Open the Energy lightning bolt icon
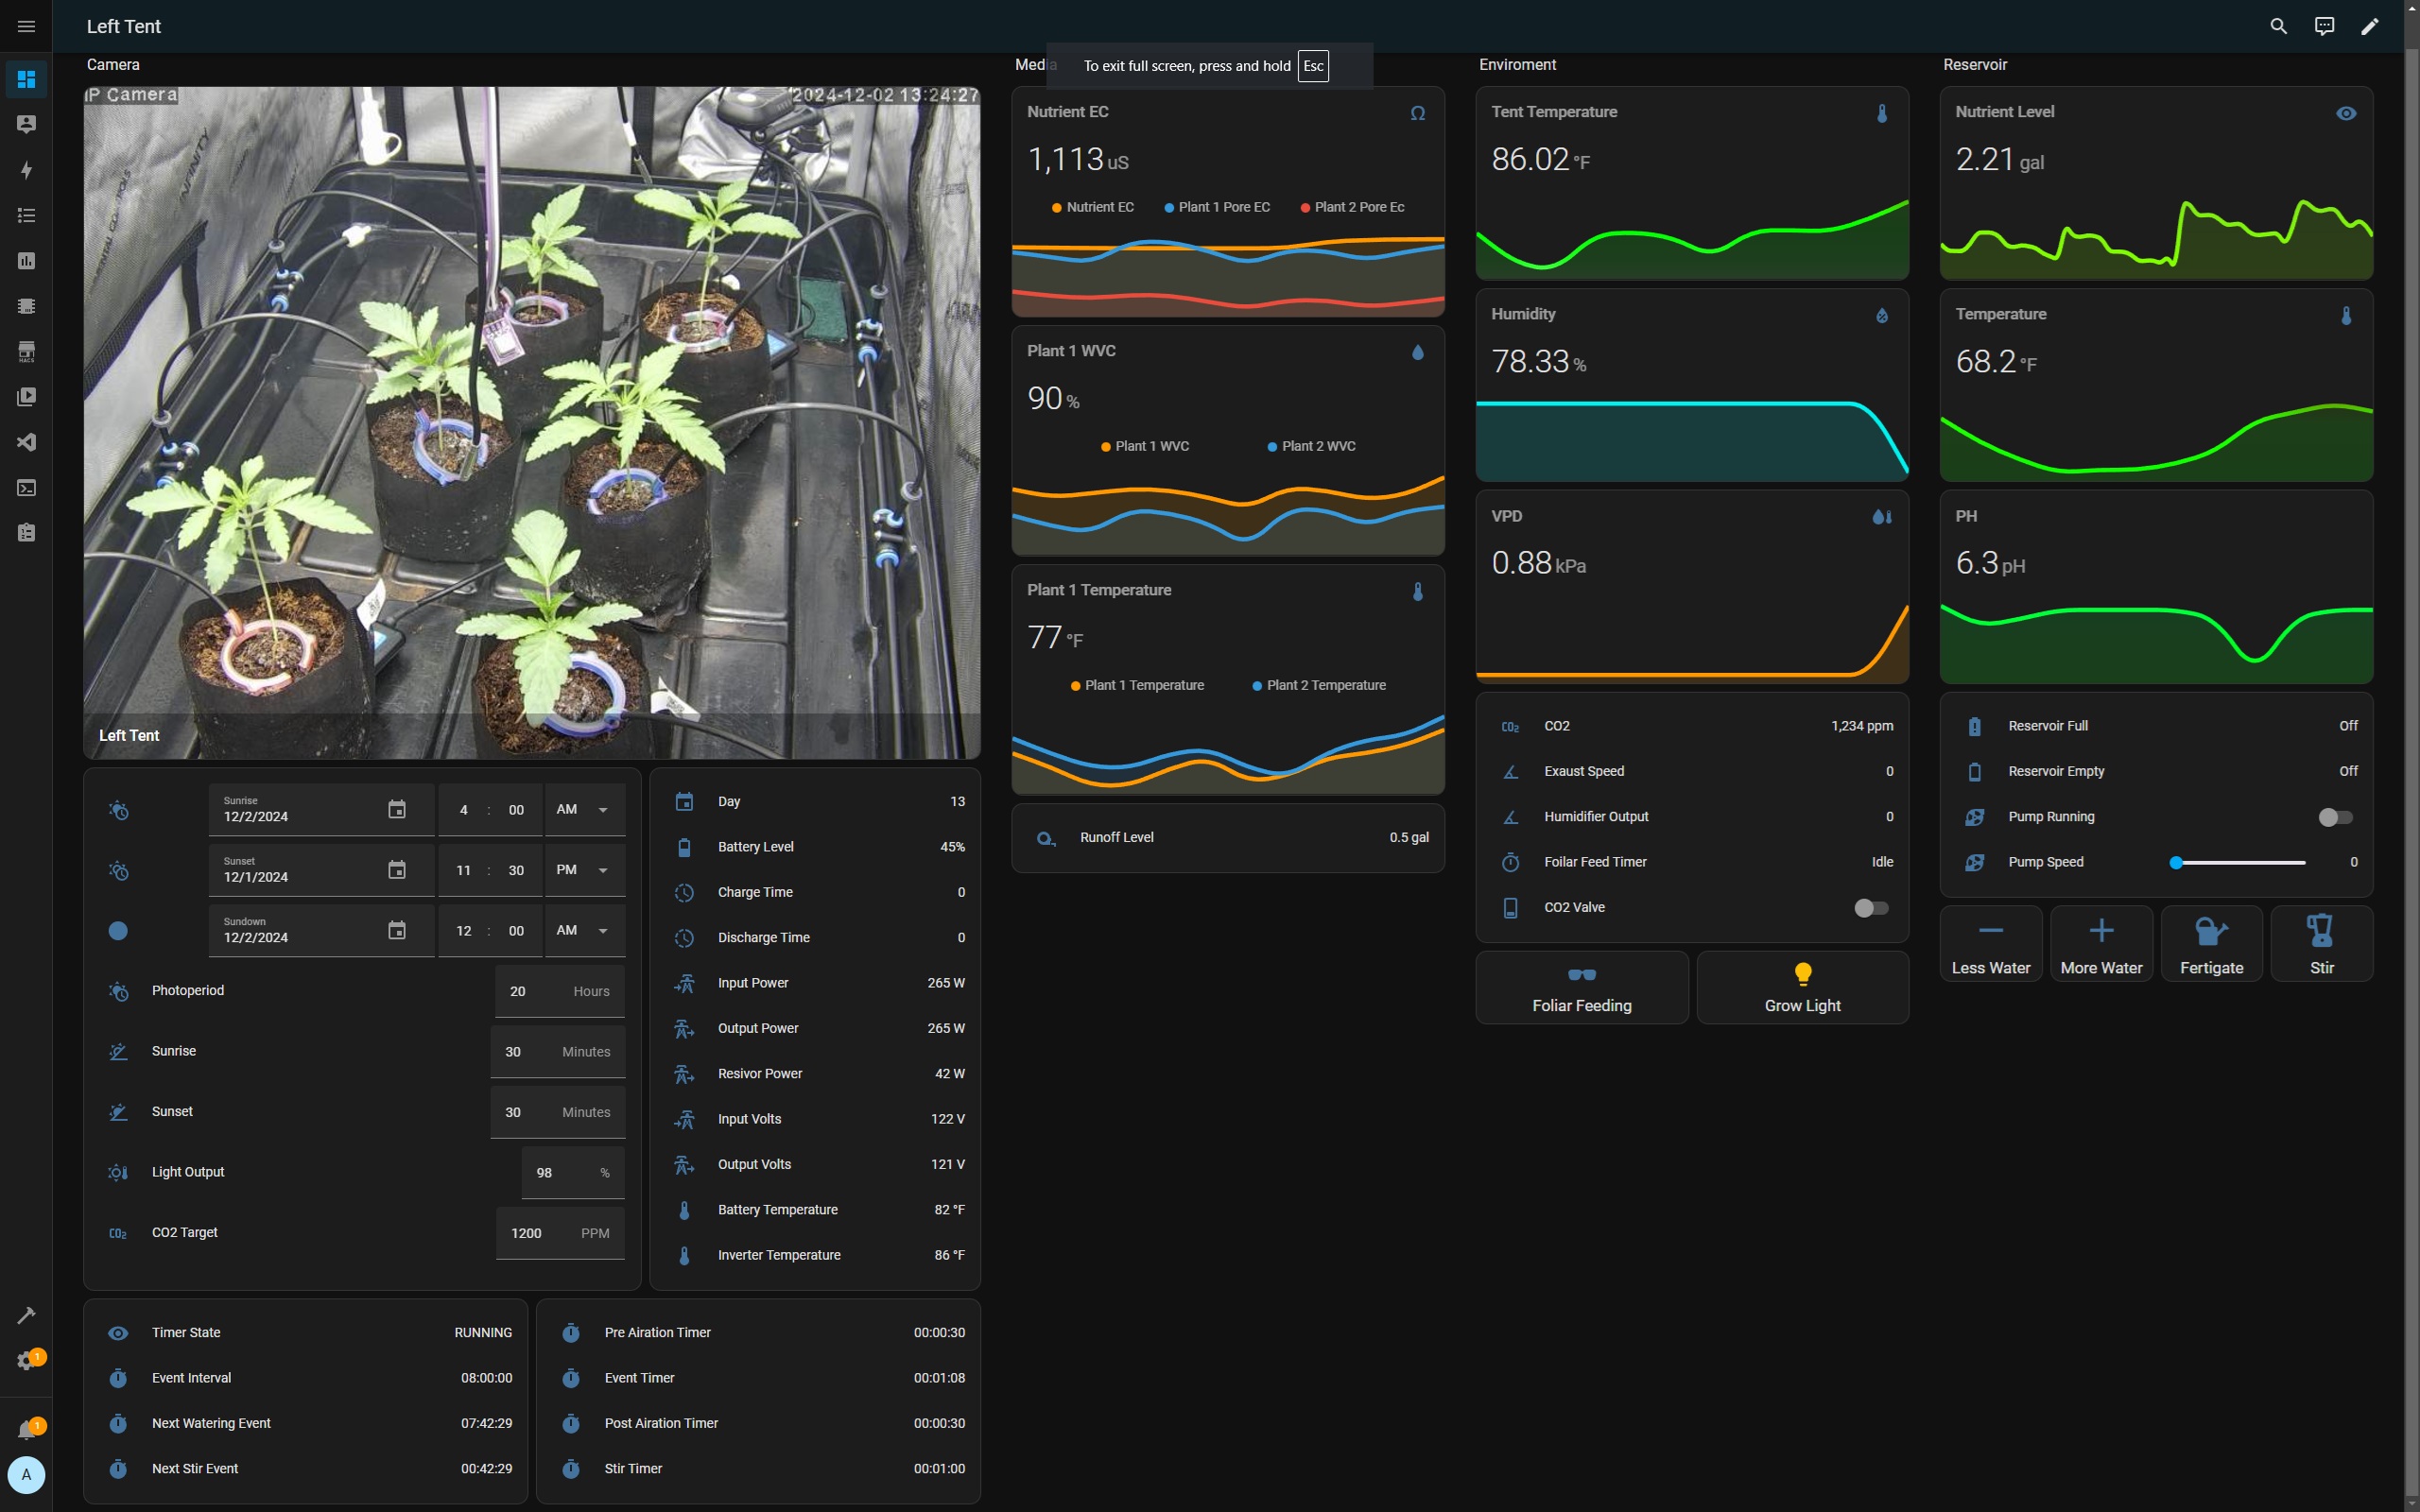The height and width of the screenshot is (1512, 2420). tap(26, 170)
